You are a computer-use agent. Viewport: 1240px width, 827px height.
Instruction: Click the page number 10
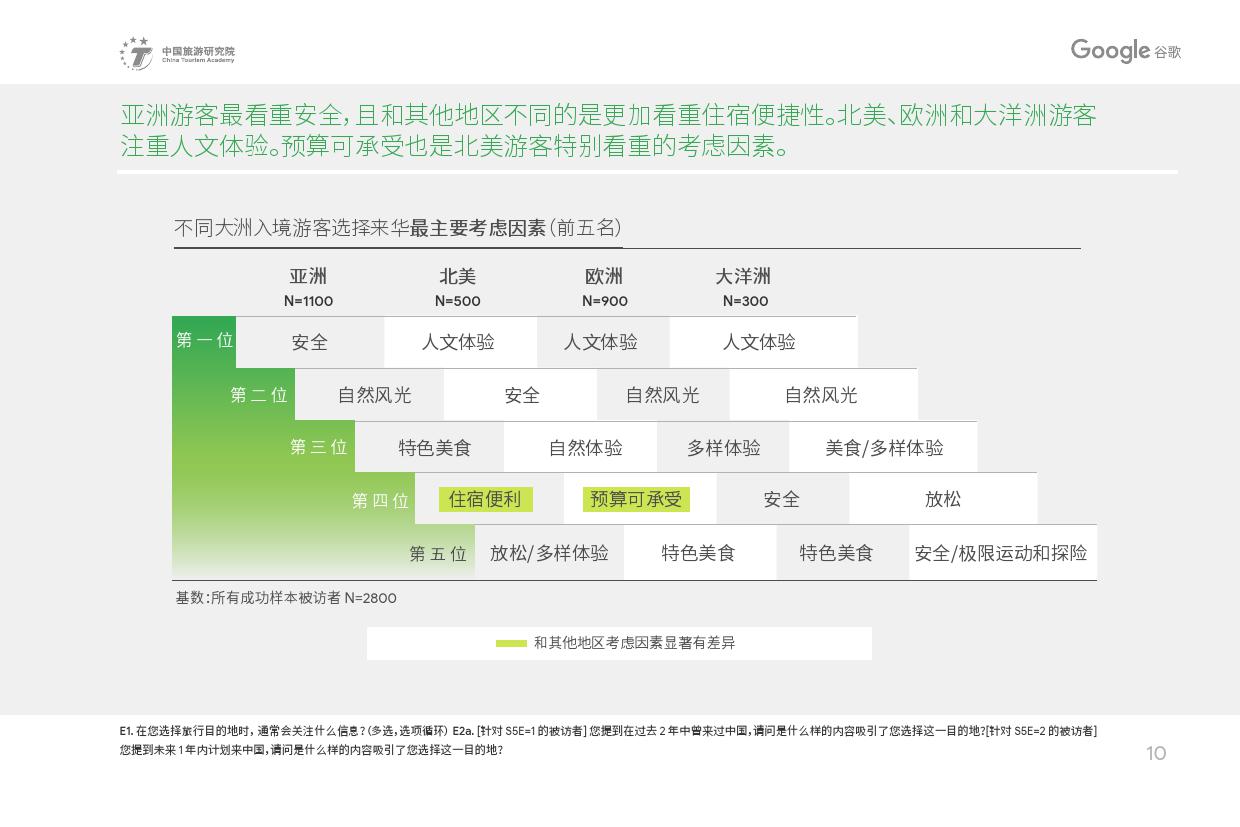click(1157, 754)
